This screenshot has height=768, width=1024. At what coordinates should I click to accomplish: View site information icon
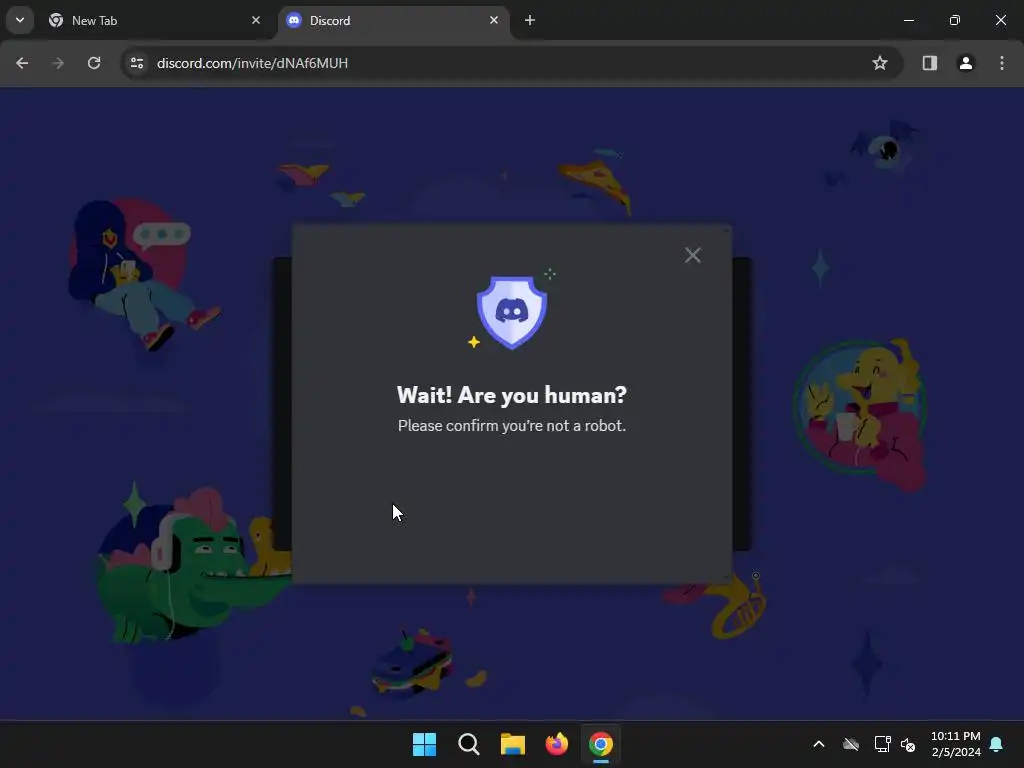tap(137, 63)
